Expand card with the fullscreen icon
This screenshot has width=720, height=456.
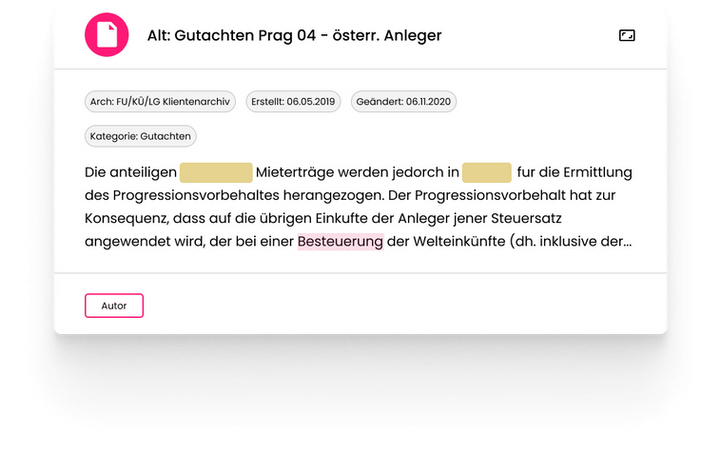tap(627, 35)
